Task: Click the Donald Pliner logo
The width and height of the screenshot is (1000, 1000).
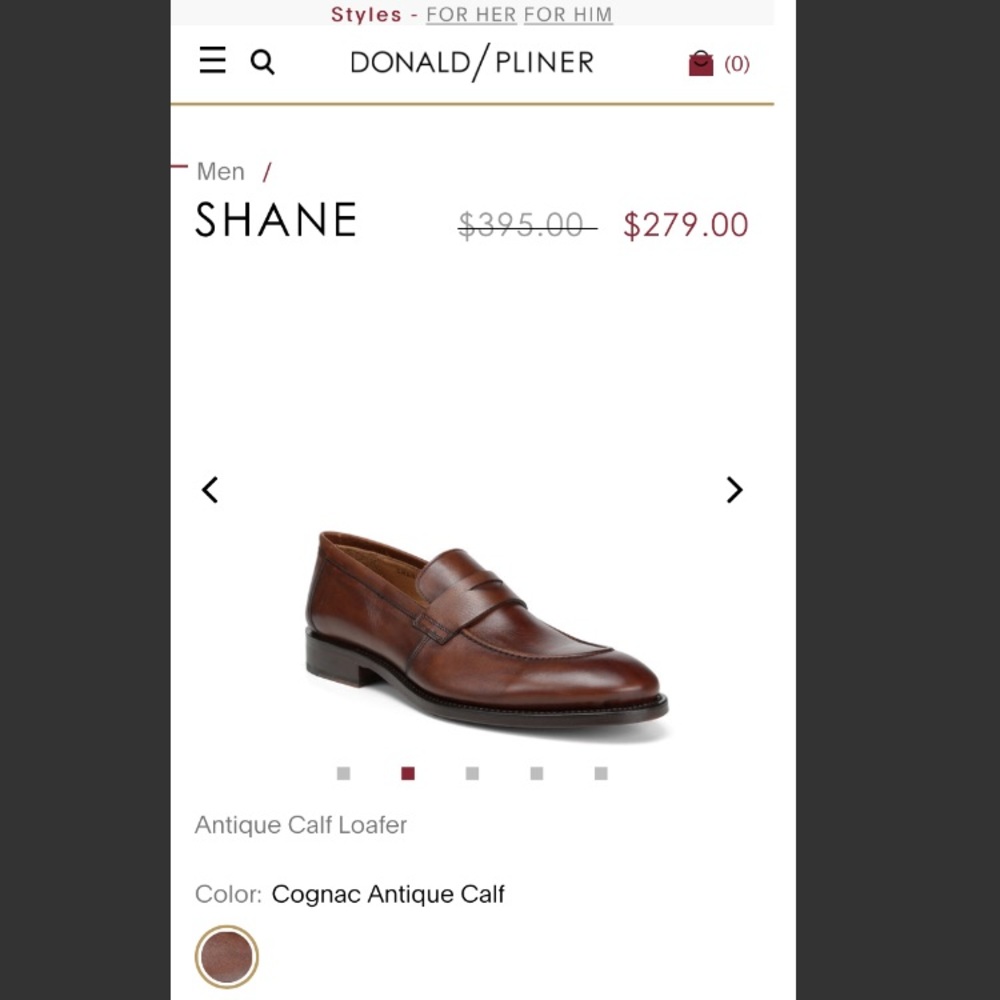Action: [470, 61]
